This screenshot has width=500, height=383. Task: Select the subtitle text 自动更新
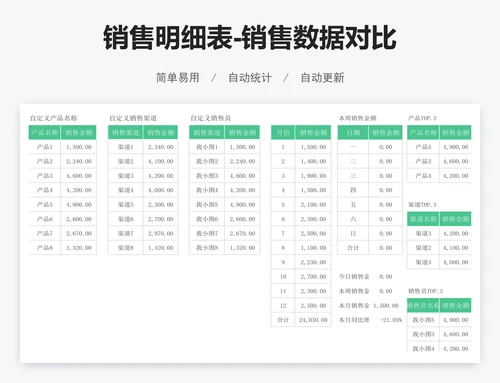coord(322,78)
